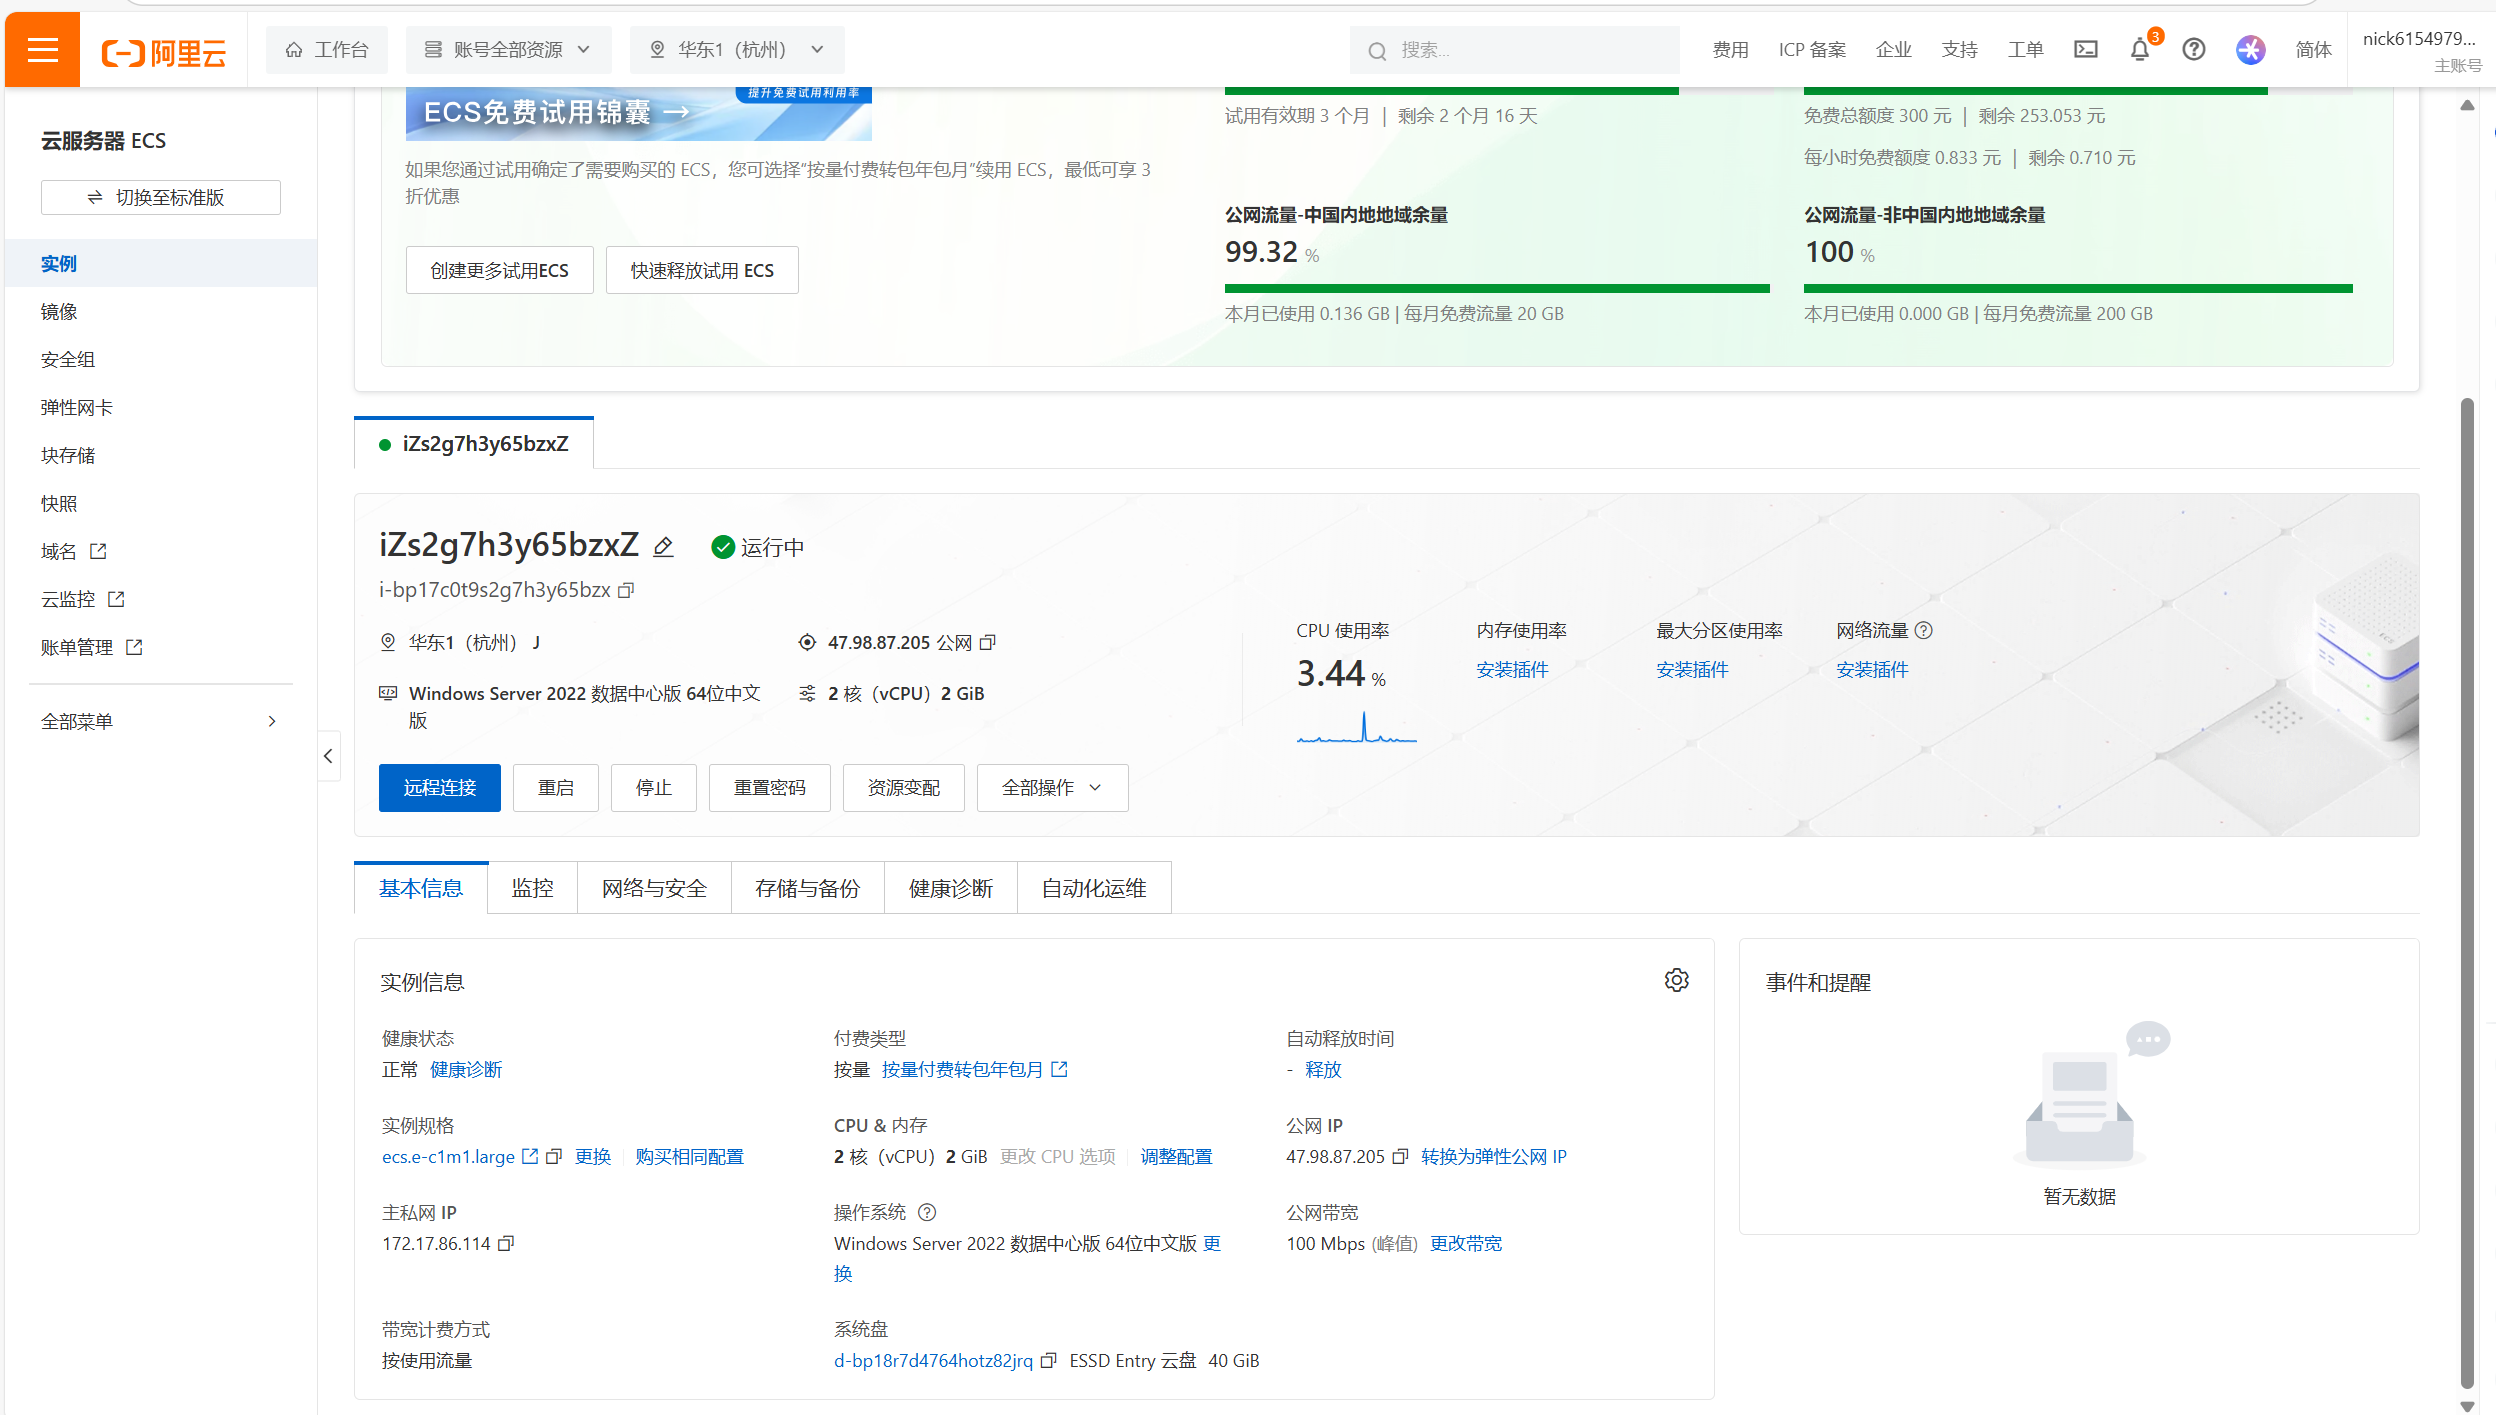Click 停止 button
Viewport: 2496px width, 1415px height.
point(654,788)
